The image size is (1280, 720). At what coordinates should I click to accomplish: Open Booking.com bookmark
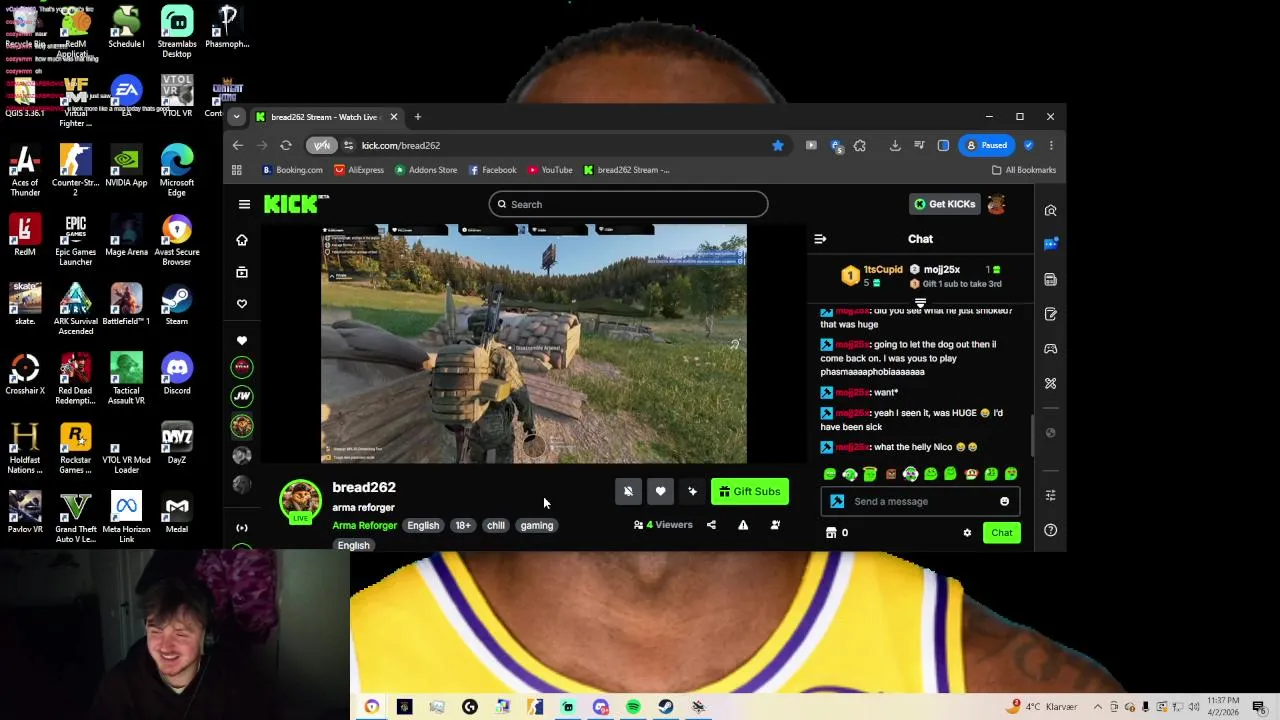tap(292, 170)
